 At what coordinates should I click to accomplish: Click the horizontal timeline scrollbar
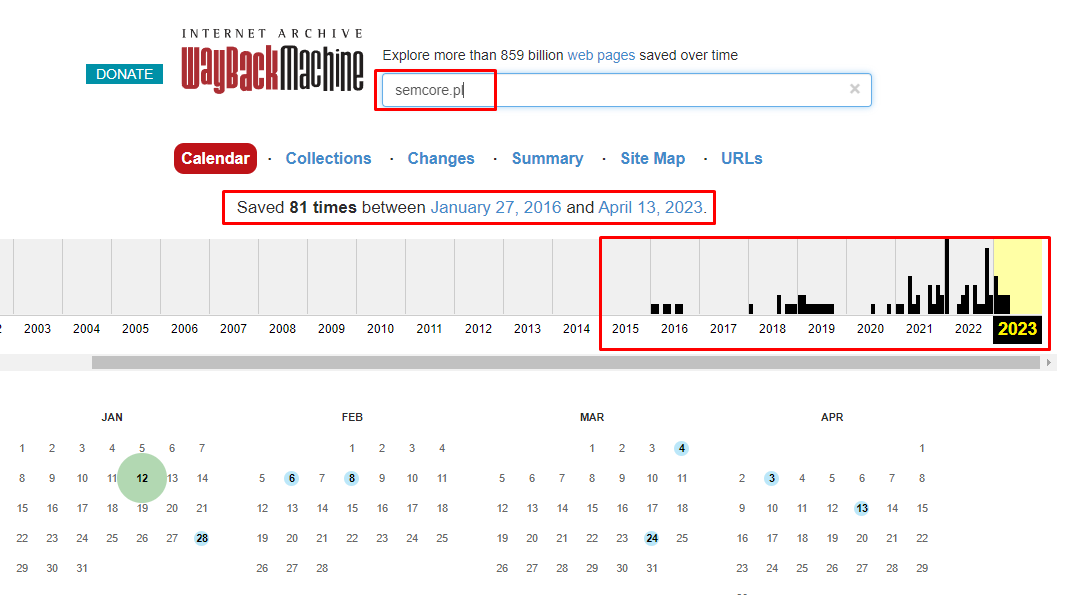click(x=565, y=362)
